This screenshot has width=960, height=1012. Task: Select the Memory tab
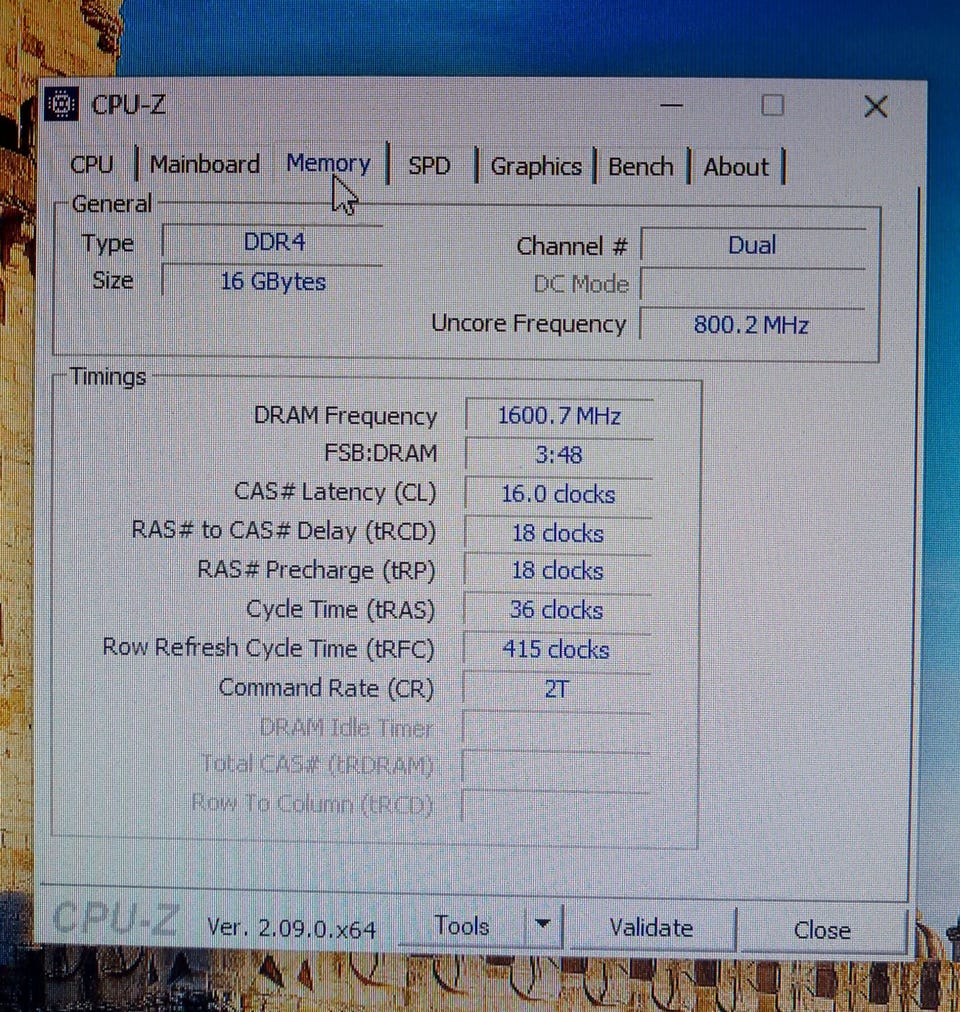click(x=328, y=163)
